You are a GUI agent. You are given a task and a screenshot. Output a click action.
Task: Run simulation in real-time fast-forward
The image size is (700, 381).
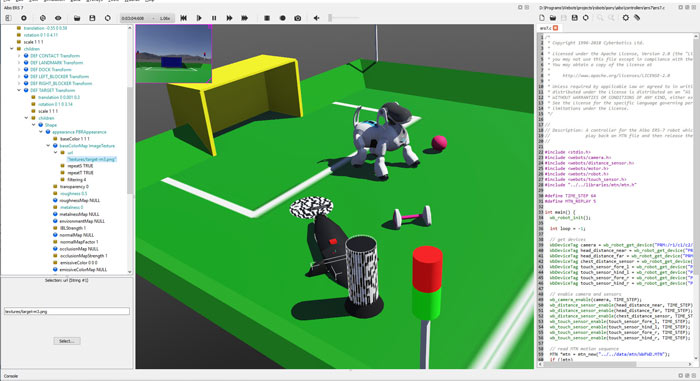[x=229, y=18]
